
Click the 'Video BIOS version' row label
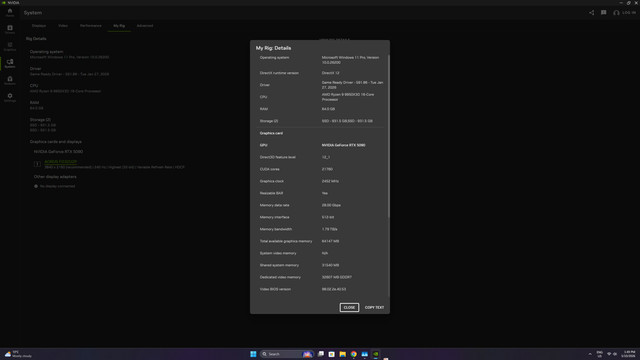275,289
